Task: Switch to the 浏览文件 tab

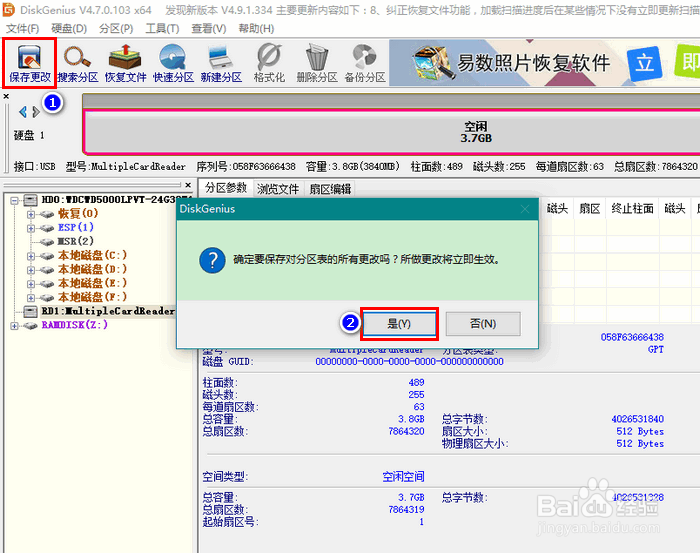Action: coord(278,189)
